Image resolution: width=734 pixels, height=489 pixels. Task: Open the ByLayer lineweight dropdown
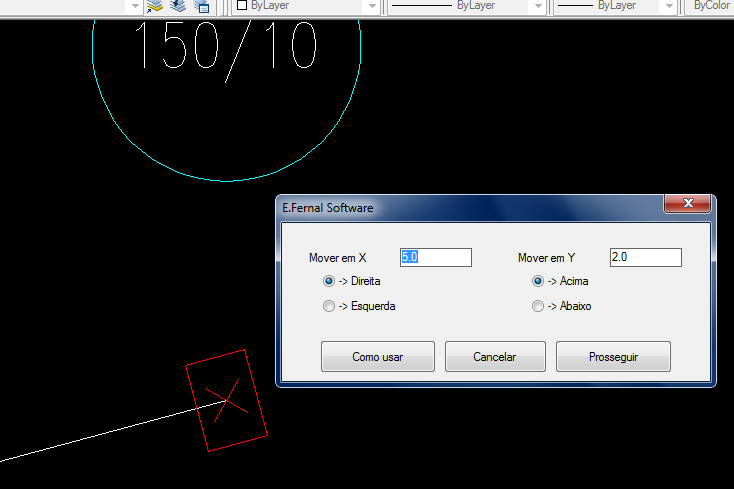coord(669,6)
